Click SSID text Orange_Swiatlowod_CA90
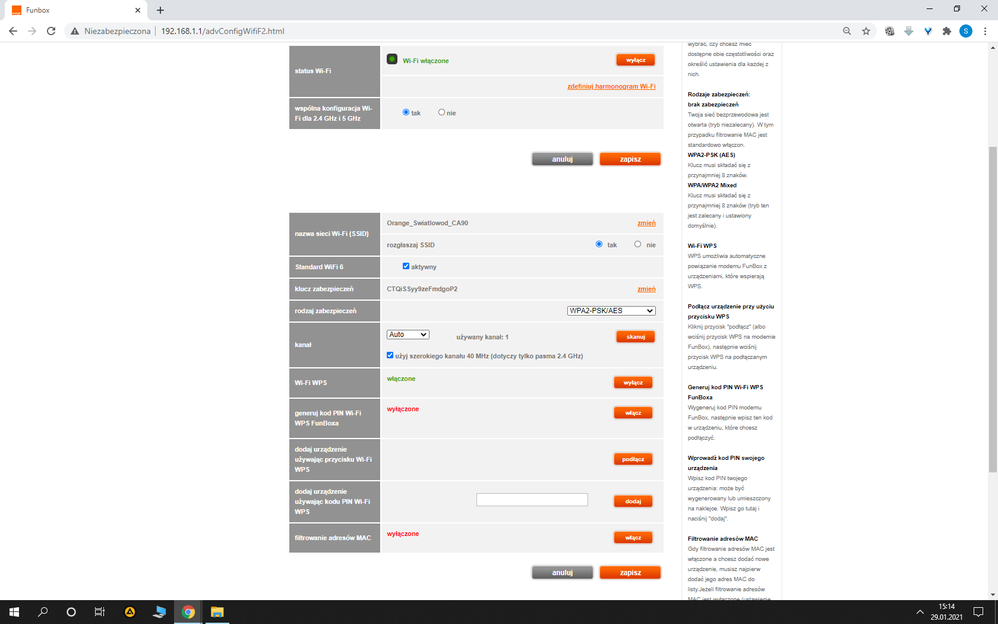Image resolution: width=998 pixels, height=624 pixels. coord(427,223)
